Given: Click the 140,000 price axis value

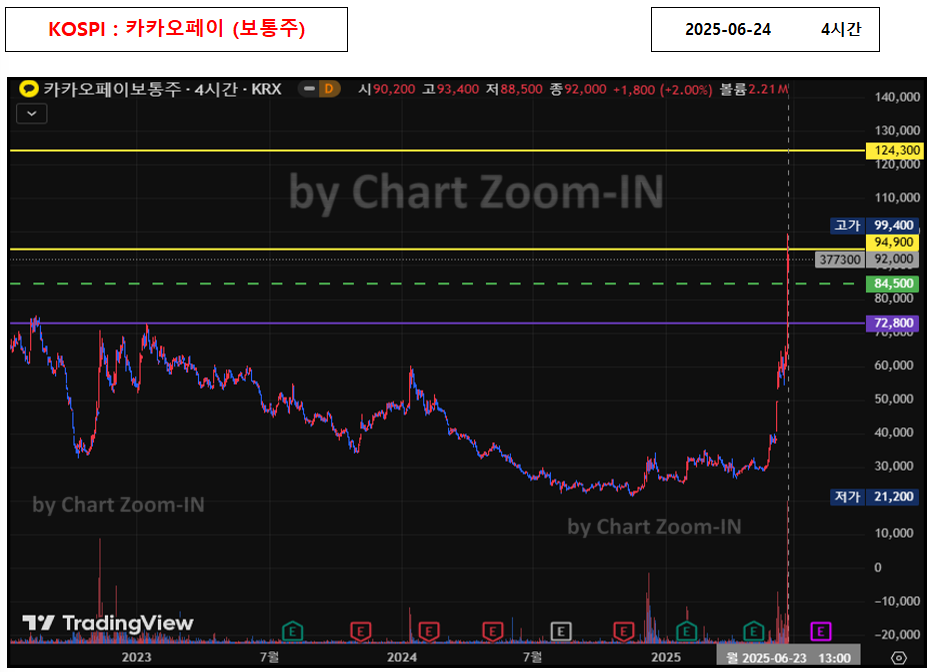Looking at the screenshot, I should pyautogui.click(x=897, y=97).
